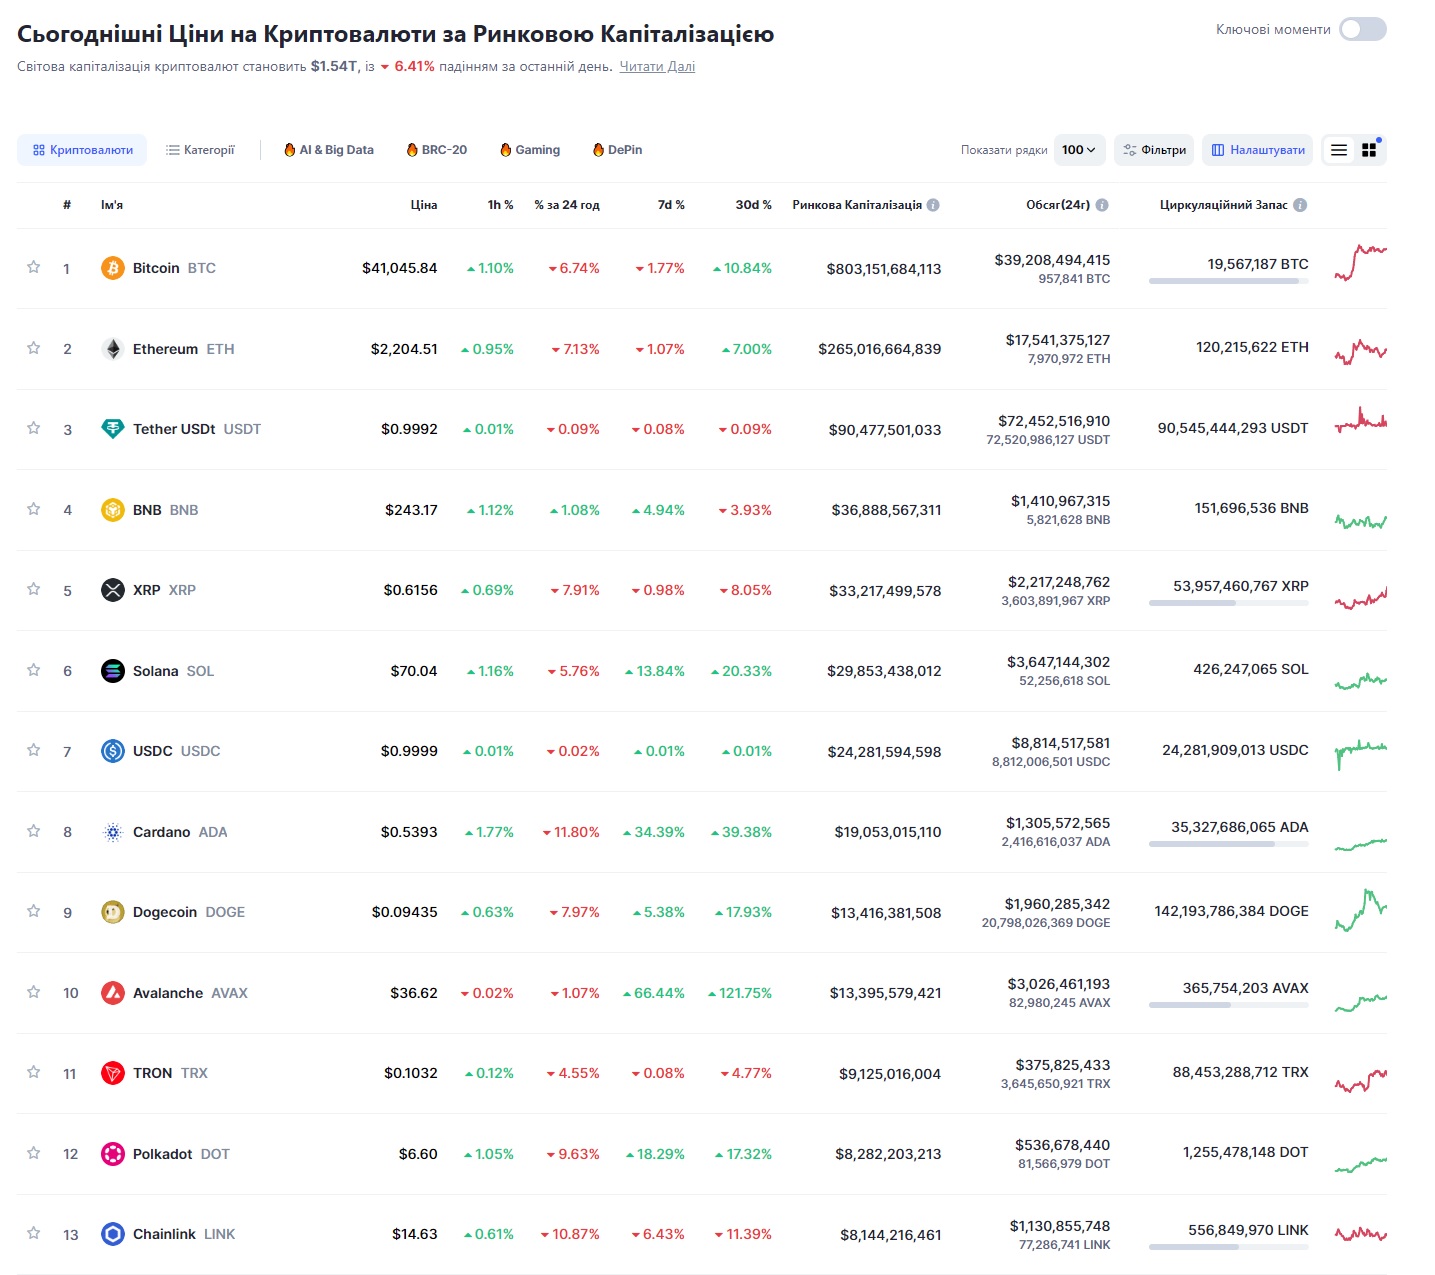Toggle watchlist star for Chainlink

click(34, 1233)
